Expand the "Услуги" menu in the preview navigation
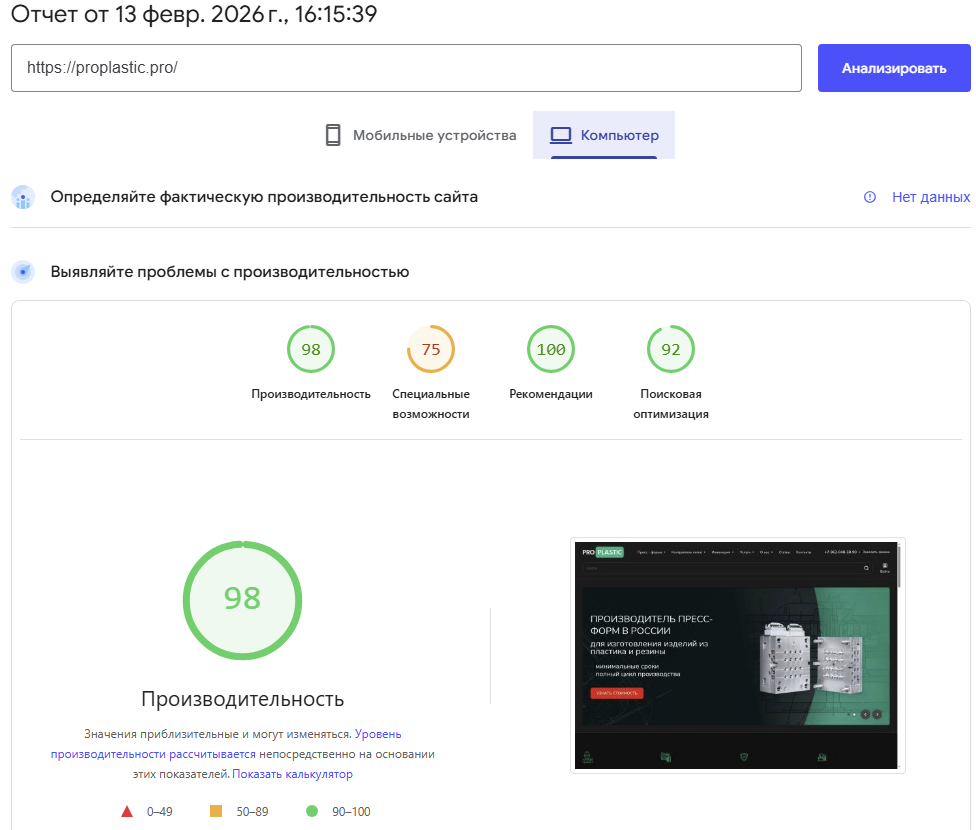976x830 pixels. pos(748,551)
